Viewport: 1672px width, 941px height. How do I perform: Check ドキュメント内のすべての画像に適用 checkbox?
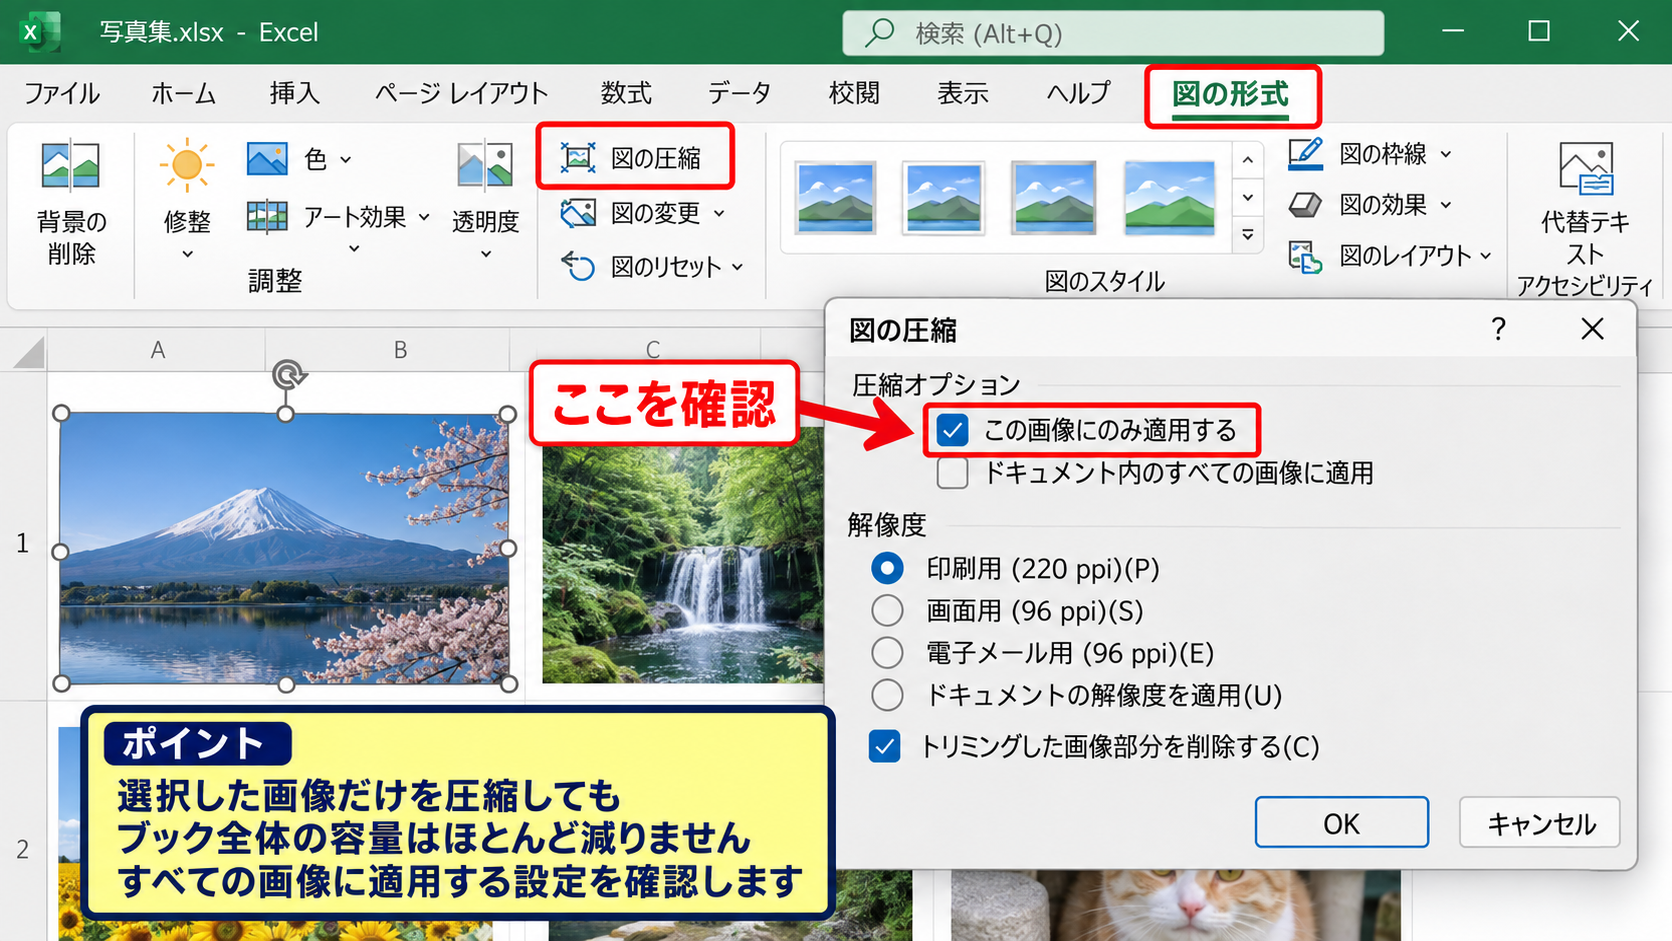point(953,473)
